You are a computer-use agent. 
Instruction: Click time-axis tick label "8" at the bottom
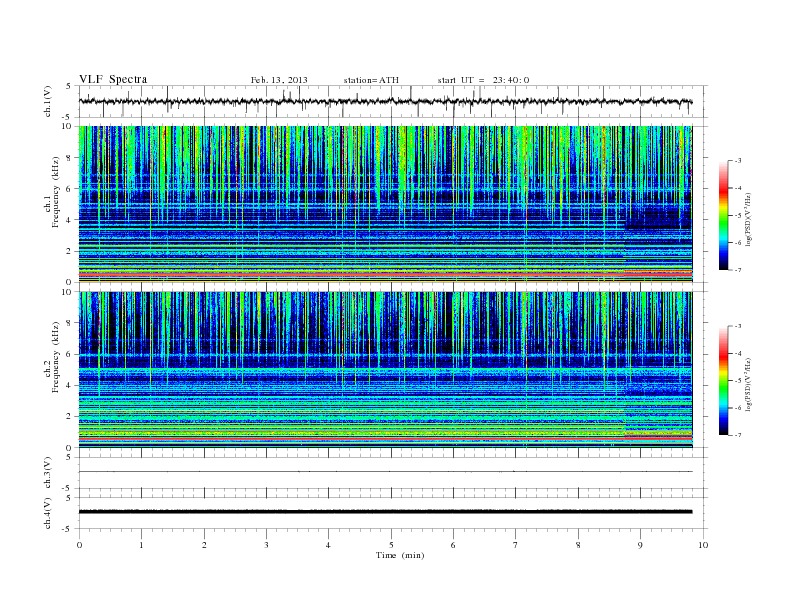578,545
